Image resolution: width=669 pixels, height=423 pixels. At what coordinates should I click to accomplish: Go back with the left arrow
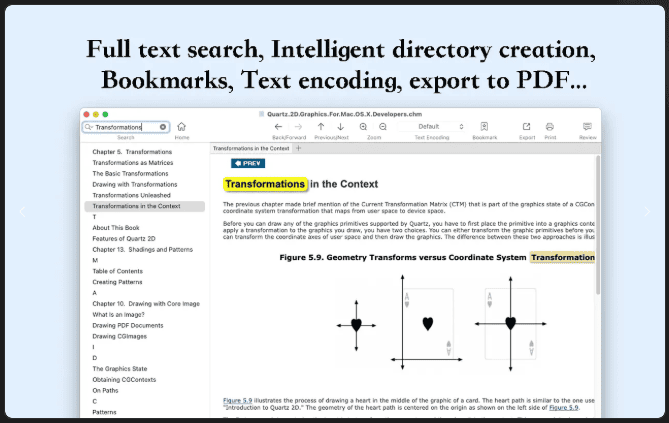(x=278, y=127)
